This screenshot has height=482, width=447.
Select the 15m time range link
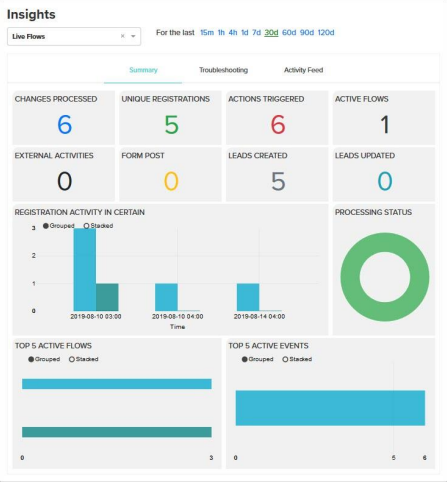tap(207, 33)
